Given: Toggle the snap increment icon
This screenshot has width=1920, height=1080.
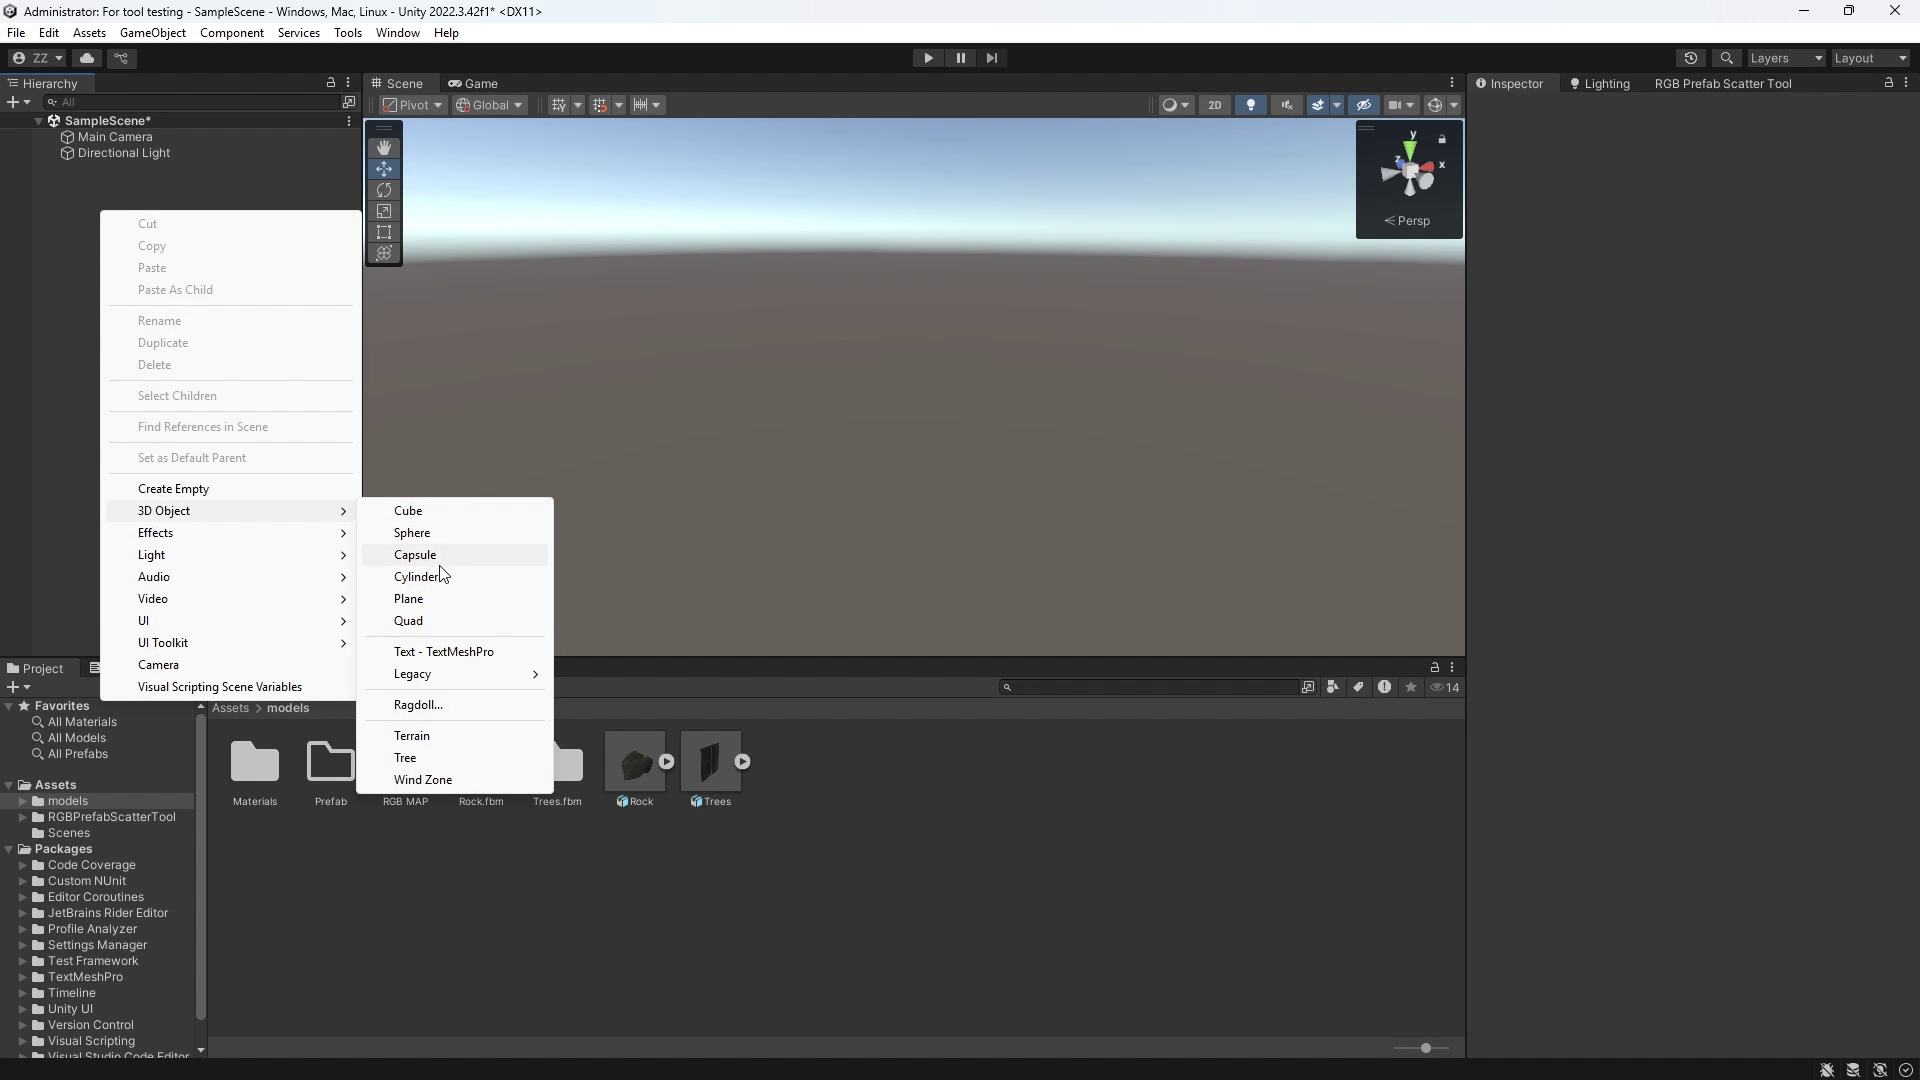Looking at the screenshot, I should point(599,105).
